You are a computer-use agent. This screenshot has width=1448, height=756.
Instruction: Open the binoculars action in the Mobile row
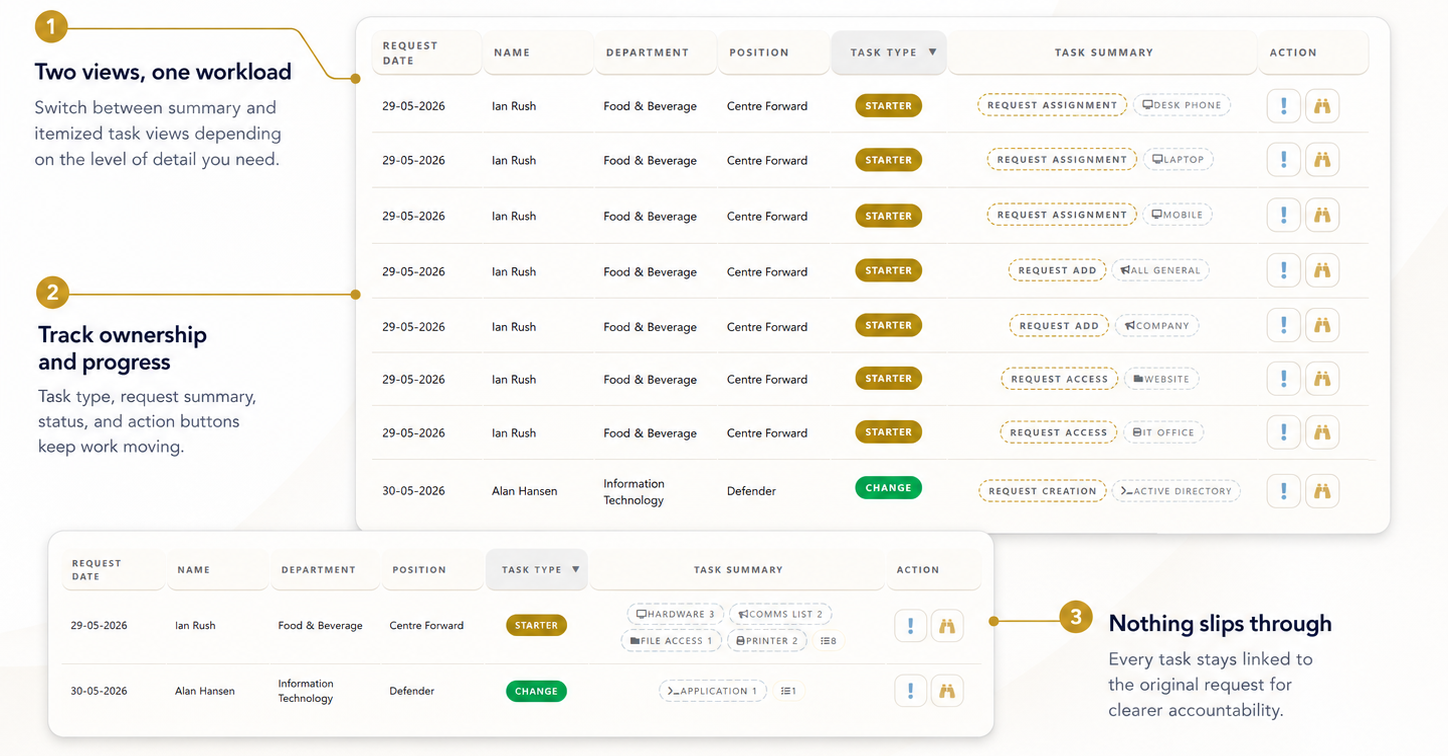[x=1322, y=215]
